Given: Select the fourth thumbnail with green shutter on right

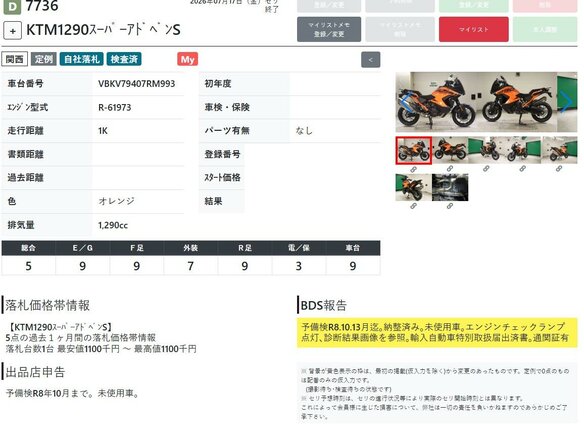Looking at the screenshot, I should pyautogui.click(x=523, y=150).
